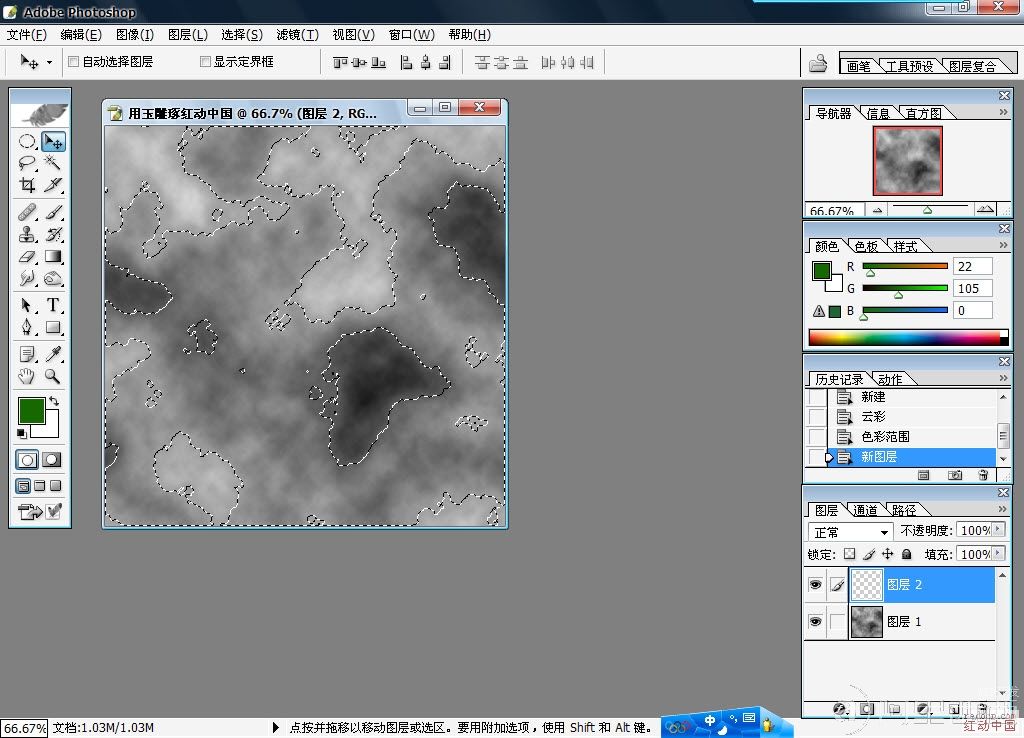Switch to the 通道 channels tab
This screenshot has height=738, width=1024.
pos(865,510)
